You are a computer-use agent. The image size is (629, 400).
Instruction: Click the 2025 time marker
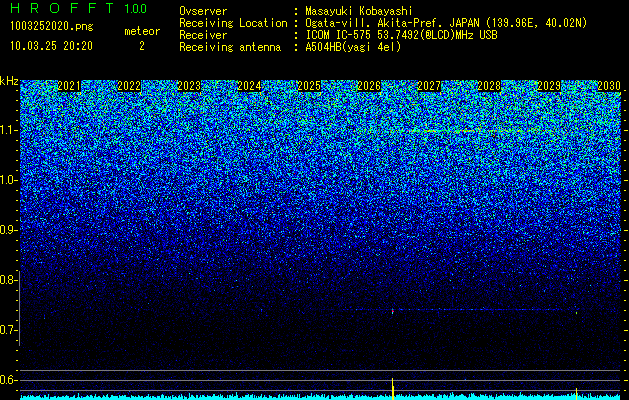pyautogui.click(x=309, y=86)
